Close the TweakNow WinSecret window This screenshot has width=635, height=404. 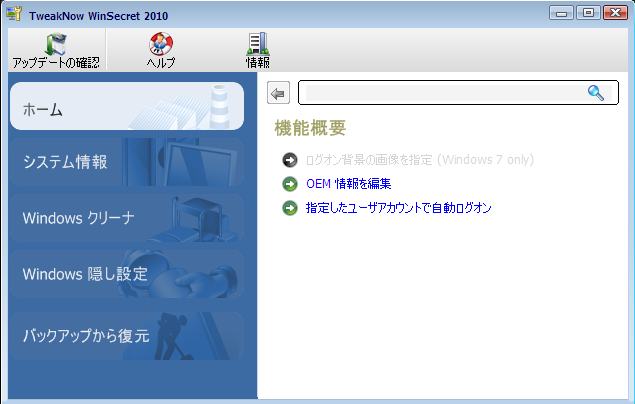coord(616,13)
